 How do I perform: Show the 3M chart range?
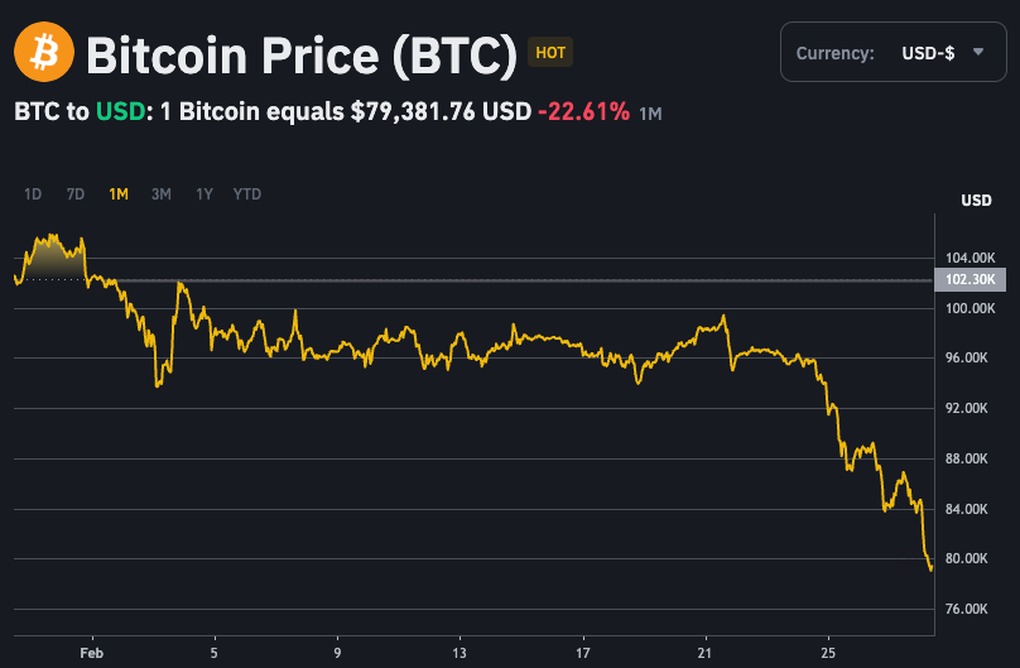[x=161, y=194]
